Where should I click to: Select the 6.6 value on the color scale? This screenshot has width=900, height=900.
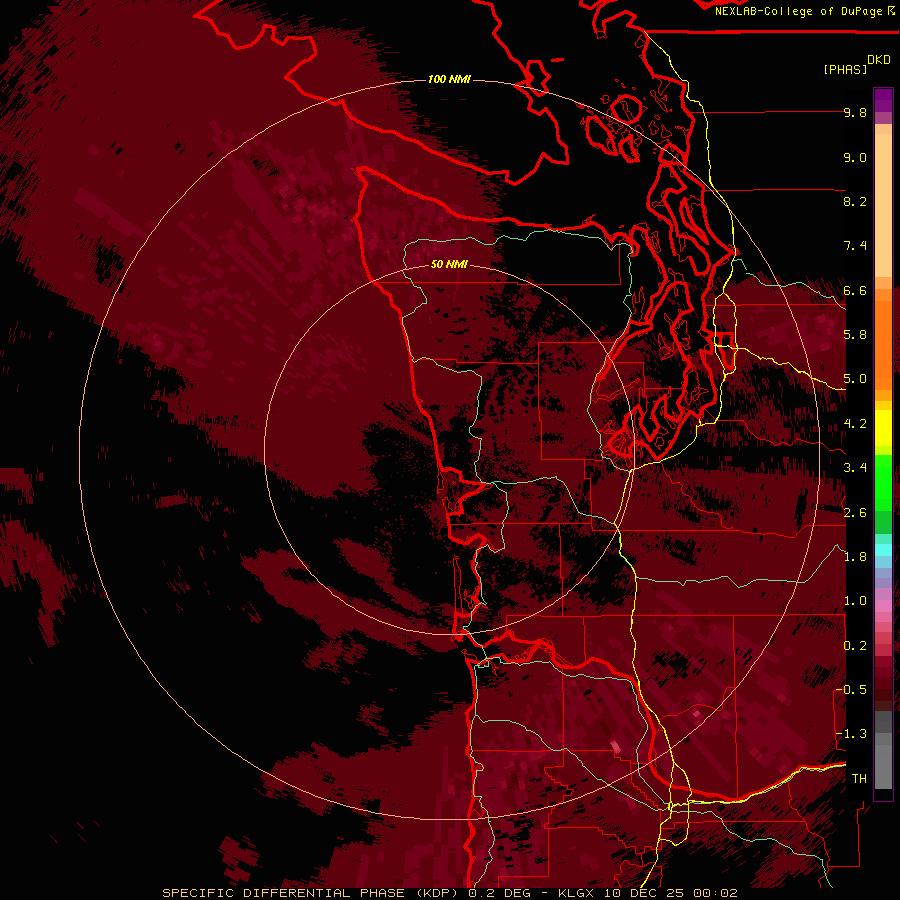point(855,290)
